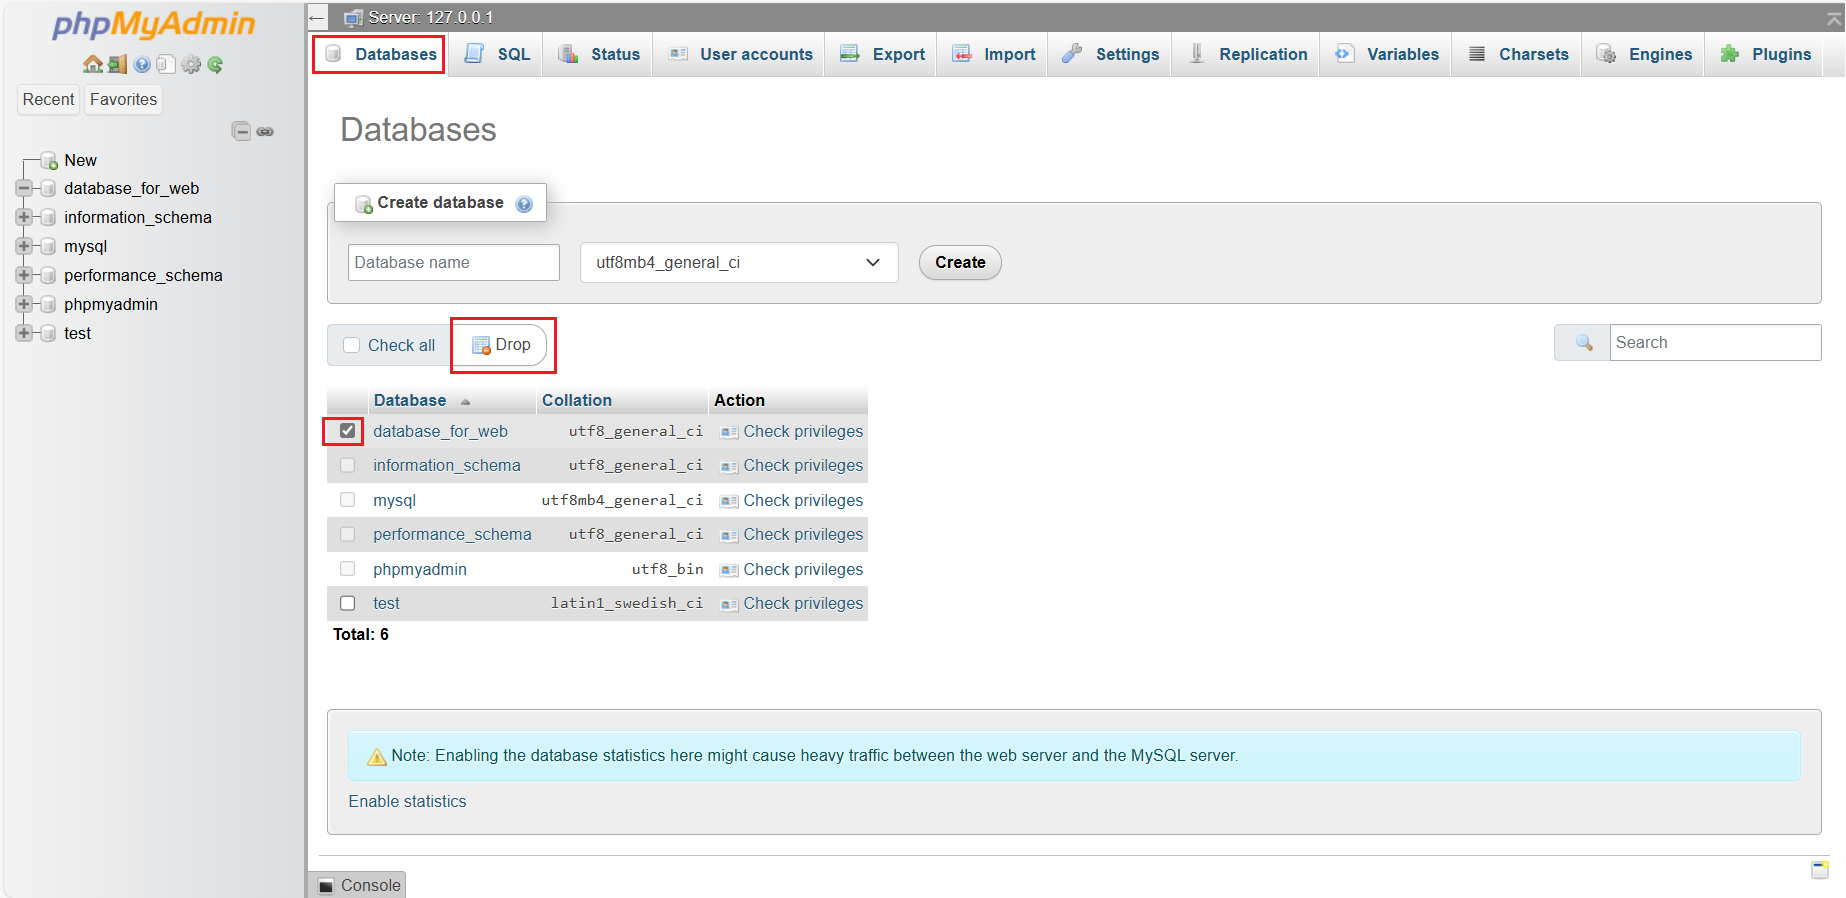Viewport: 1846px width, 898px height.
Task: Go to the User accounts tab
Action: pos(740,54)
